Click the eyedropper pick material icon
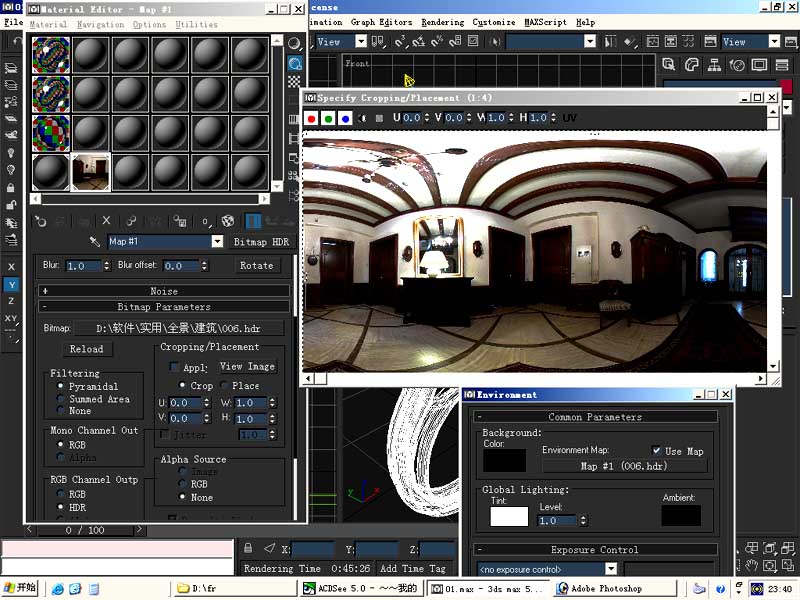This screenshot has width=800, height=600. point(95,242)
